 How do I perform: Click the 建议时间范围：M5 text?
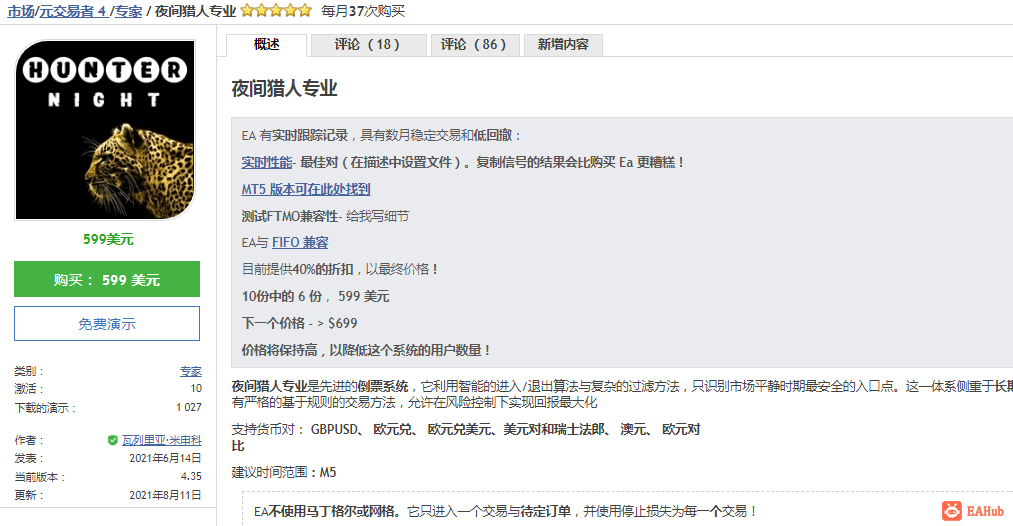[284, 472]
